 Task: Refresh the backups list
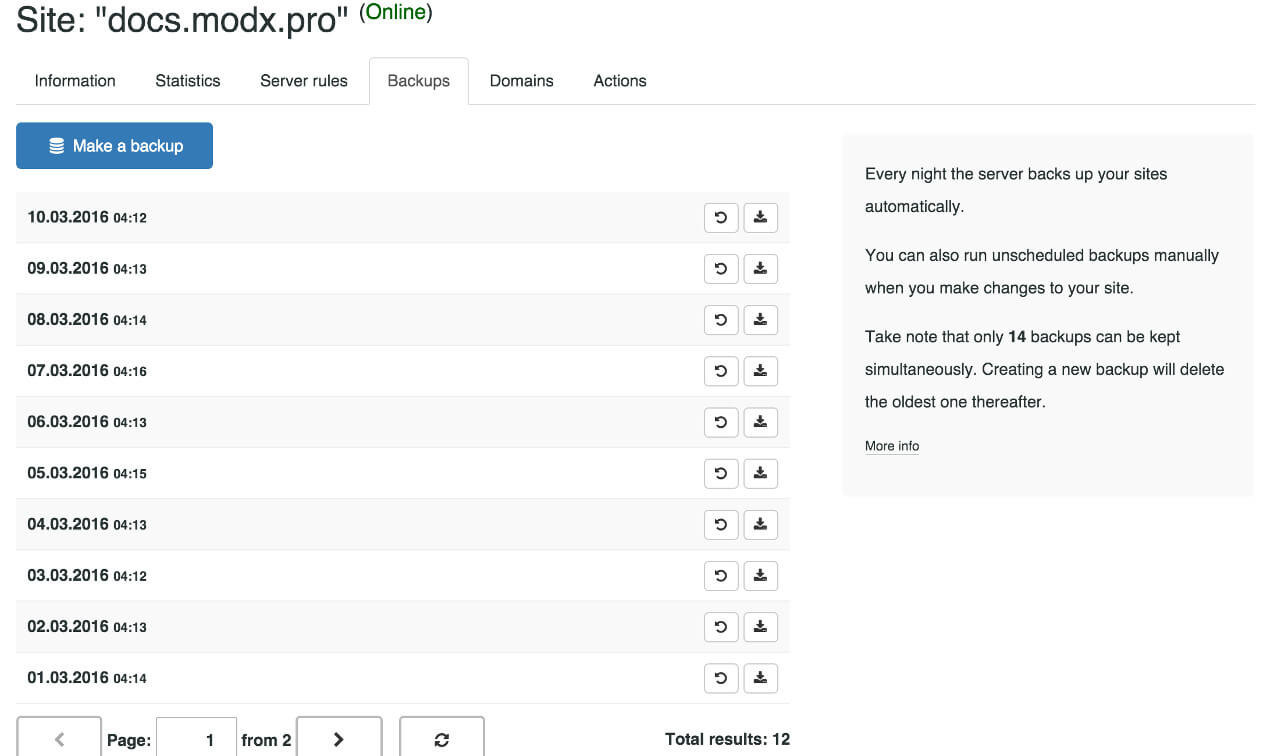[441, 739]
